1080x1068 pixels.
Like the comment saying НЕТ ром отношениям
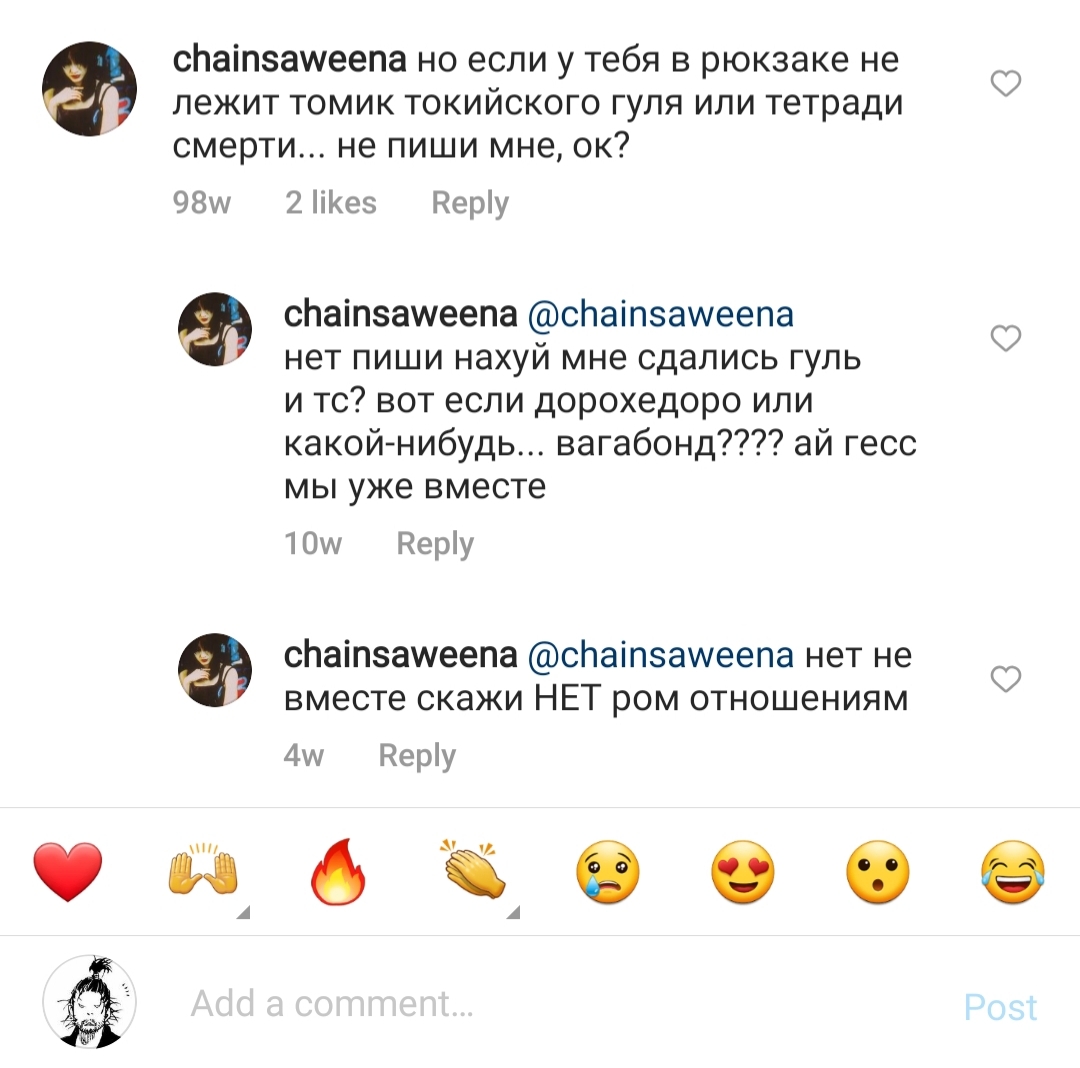point(1005,680)
